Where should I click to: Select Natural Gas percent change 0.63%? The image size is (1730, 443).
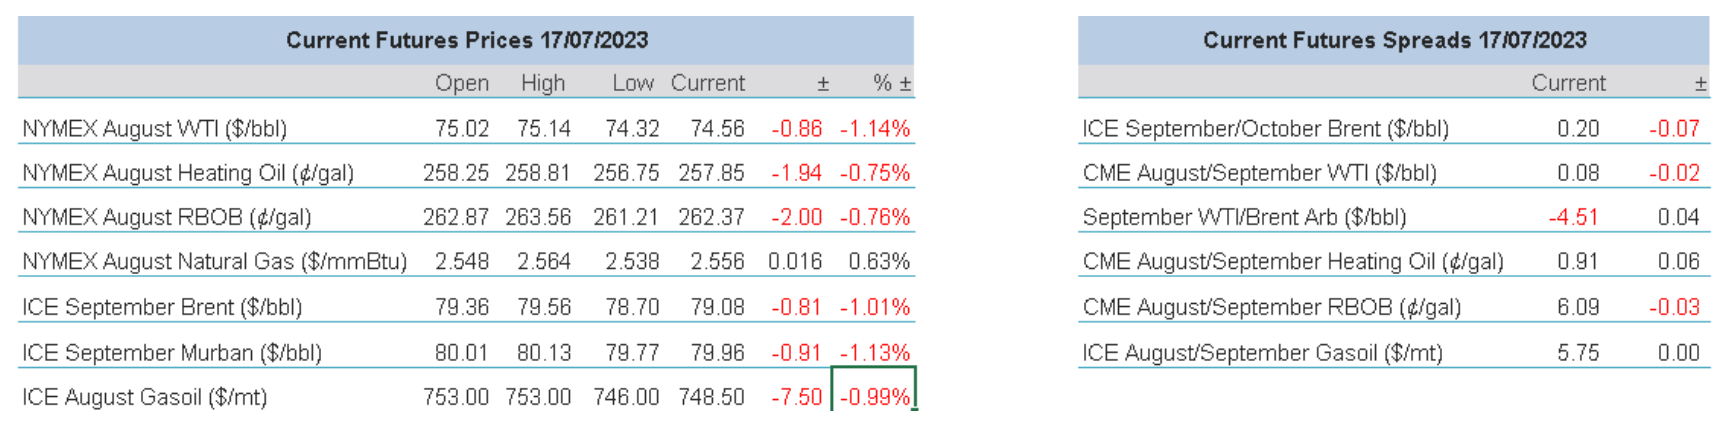[x=879, y=262]
